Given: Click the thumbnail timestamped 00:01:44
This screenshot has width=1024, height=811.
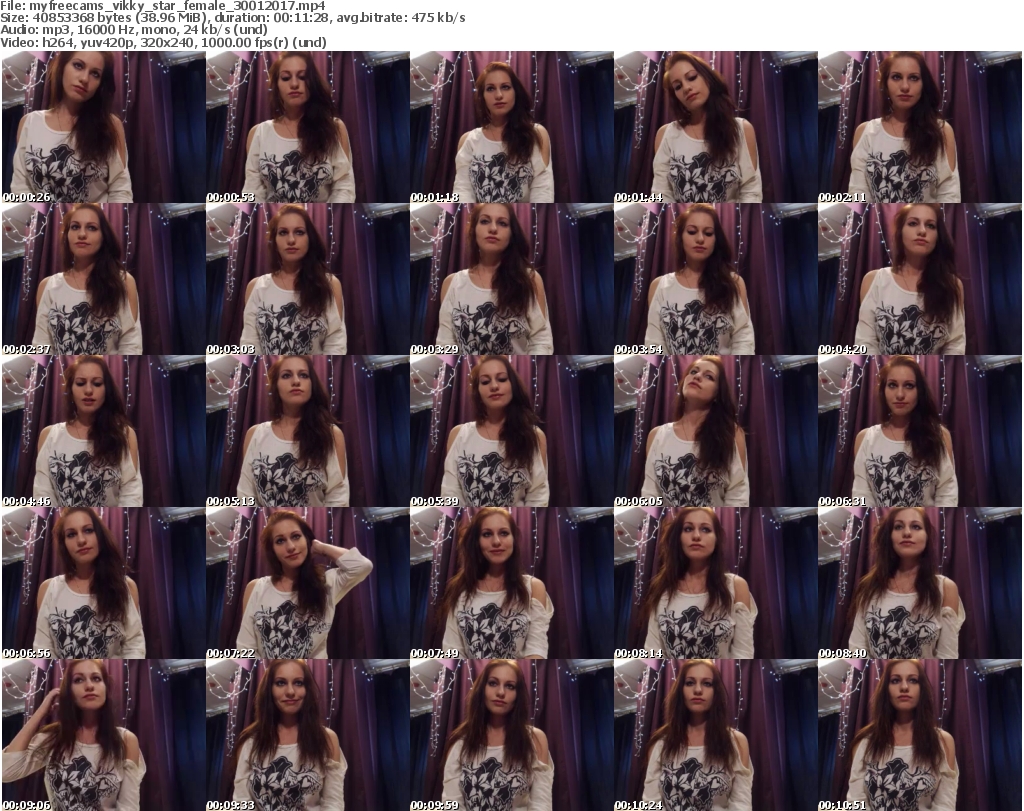Looking at the screenshot, I should click(716, 127).
